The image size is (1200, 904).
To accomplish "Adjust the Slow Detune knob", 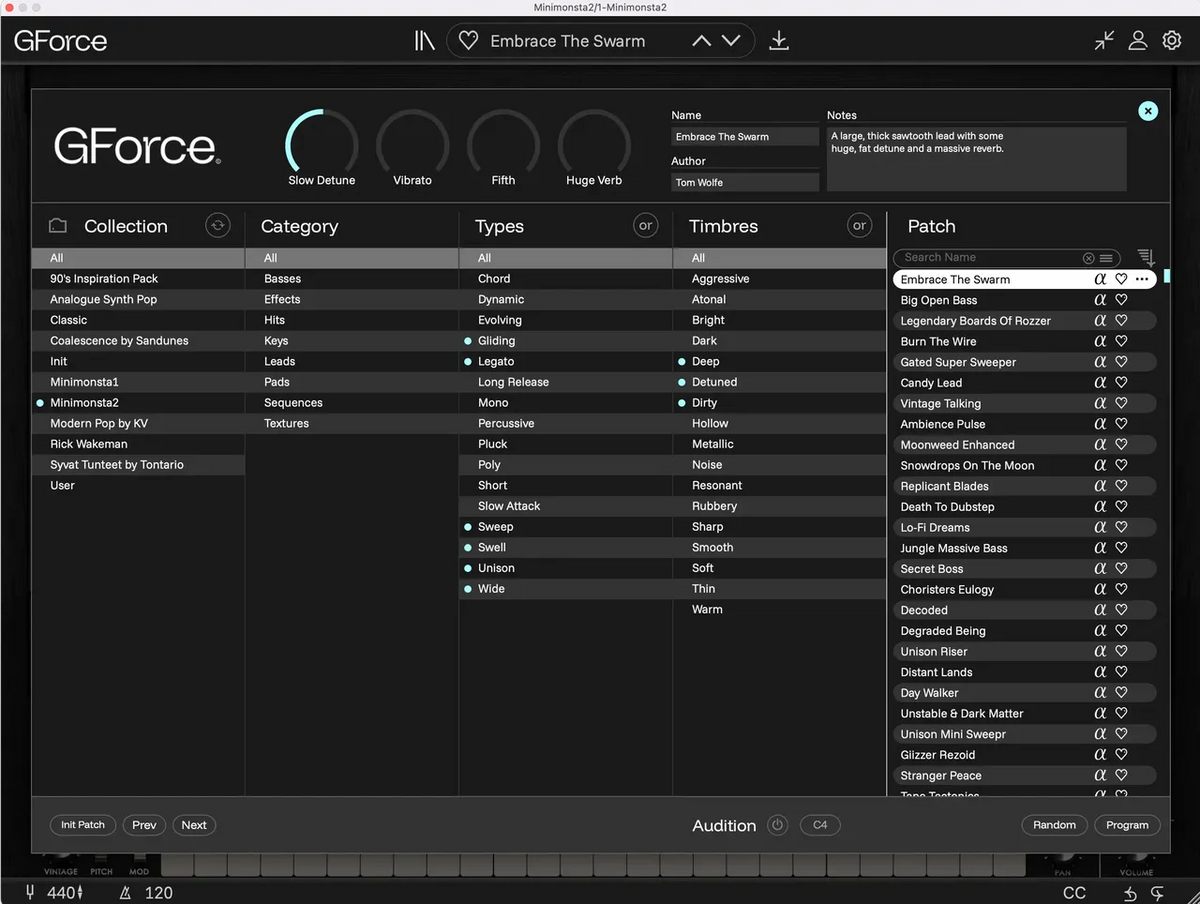I will [322, 145].
